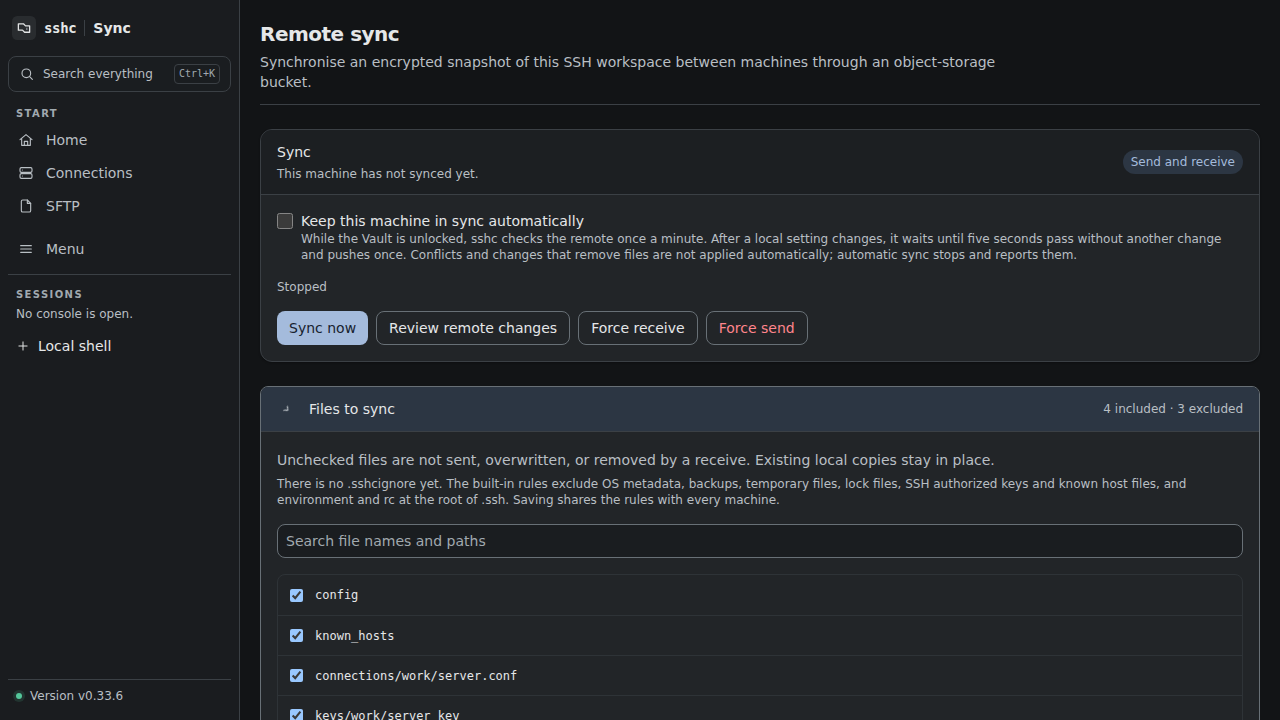Click the Force receive button
Viewport: 1280px width, 720px height.
coord(638,328)
